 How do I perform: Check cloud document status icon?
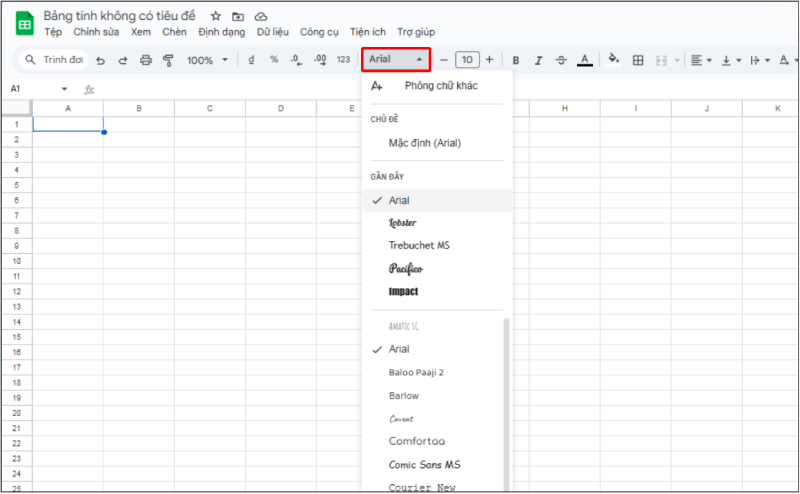(x=261, y=17)
